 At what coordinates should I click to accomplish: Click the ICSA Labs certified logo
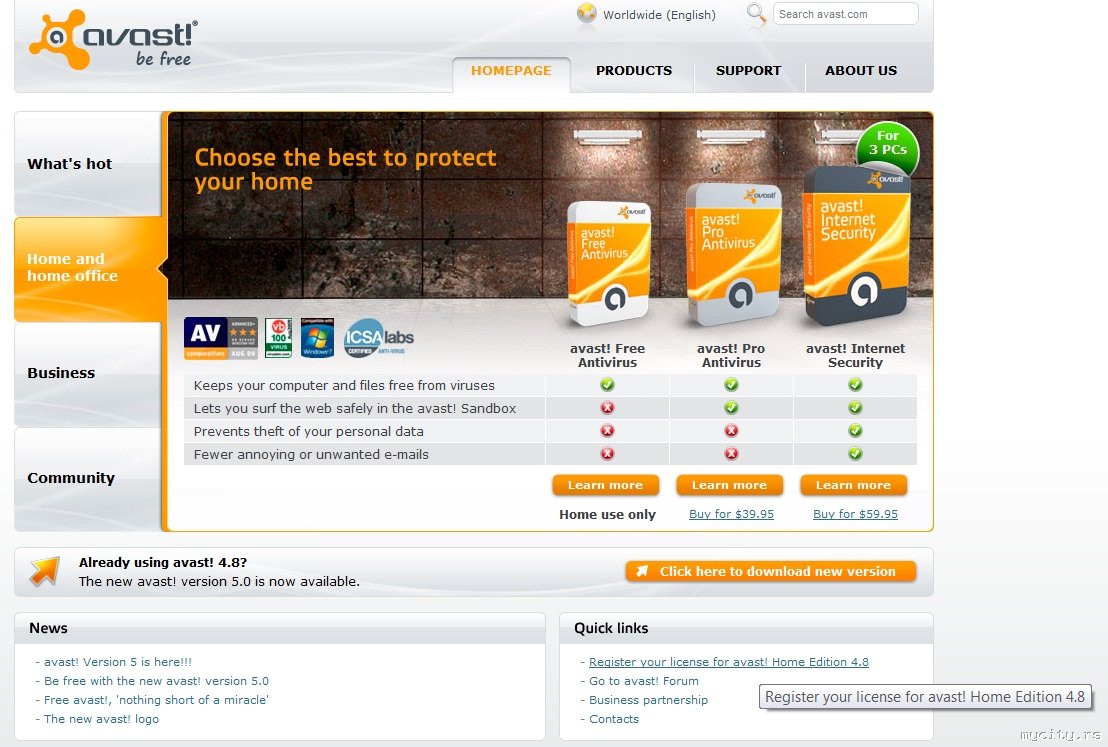(379, 338)
